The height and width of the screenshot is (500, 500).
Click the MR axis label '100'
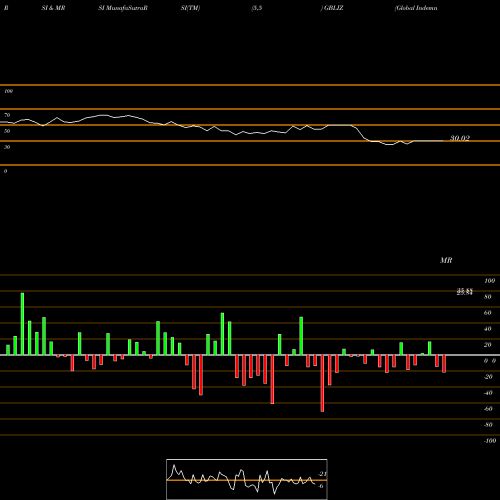(489, 281)
